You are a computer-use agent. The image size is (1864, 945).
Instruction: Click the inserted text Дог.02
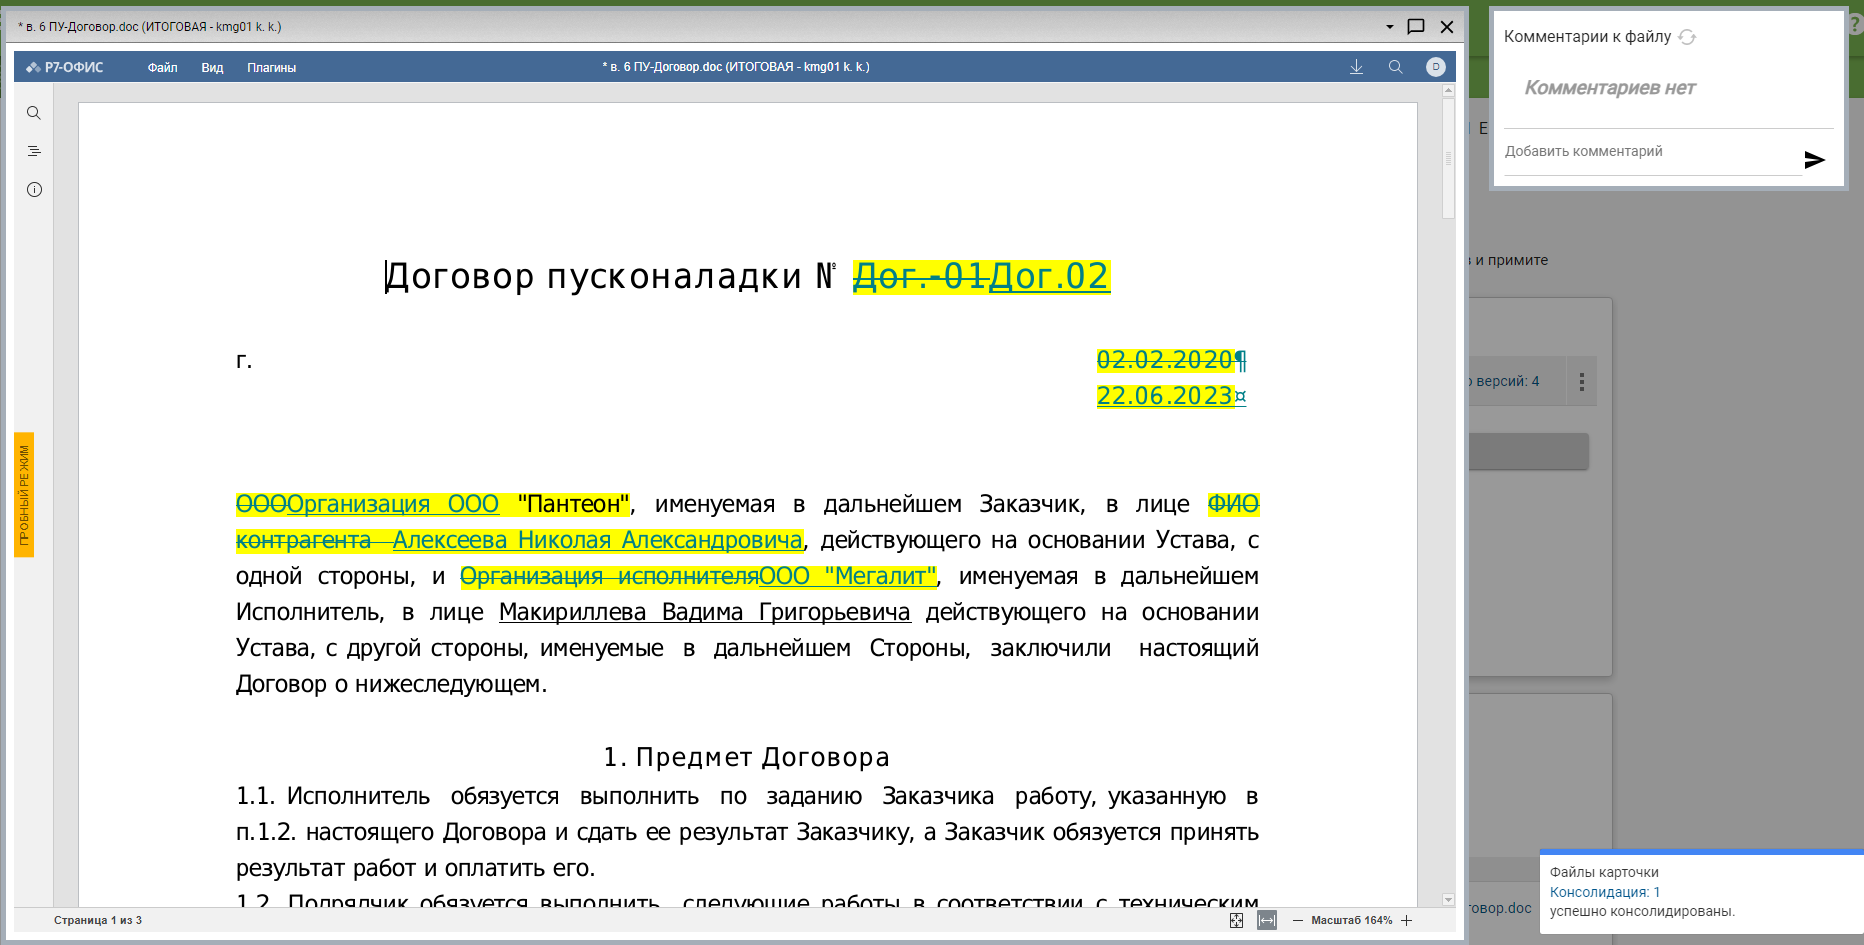point(1049,276)
